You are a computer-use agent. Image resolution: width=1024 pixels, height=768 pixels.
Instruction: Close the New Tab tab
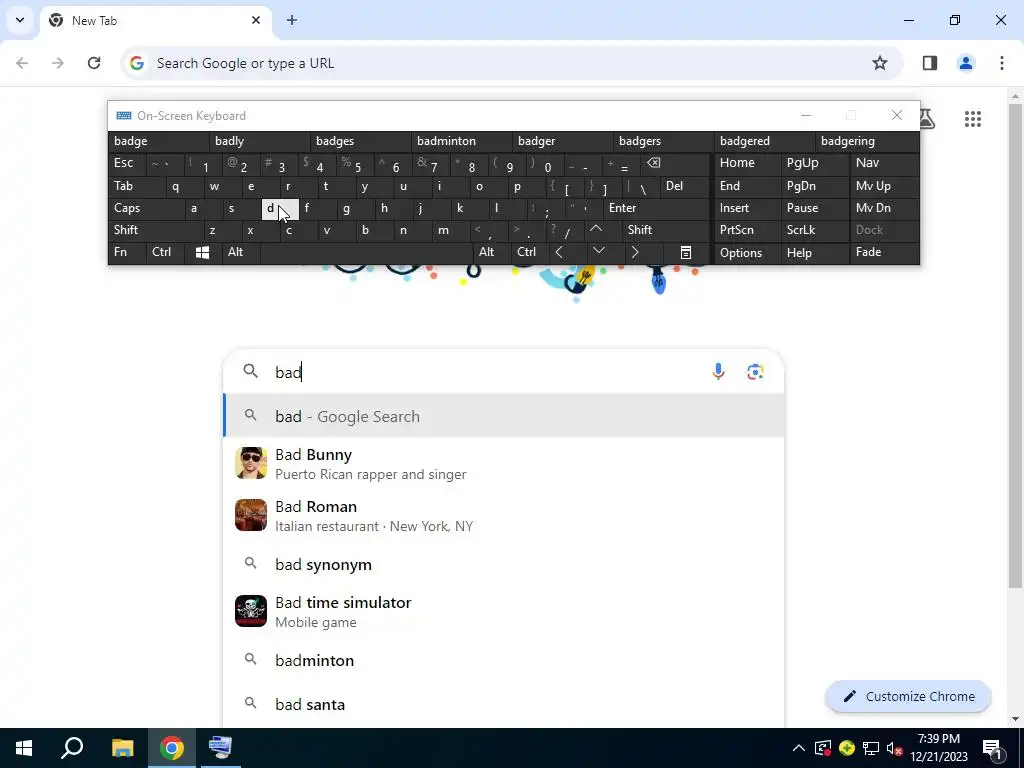[x=256, y=20]
